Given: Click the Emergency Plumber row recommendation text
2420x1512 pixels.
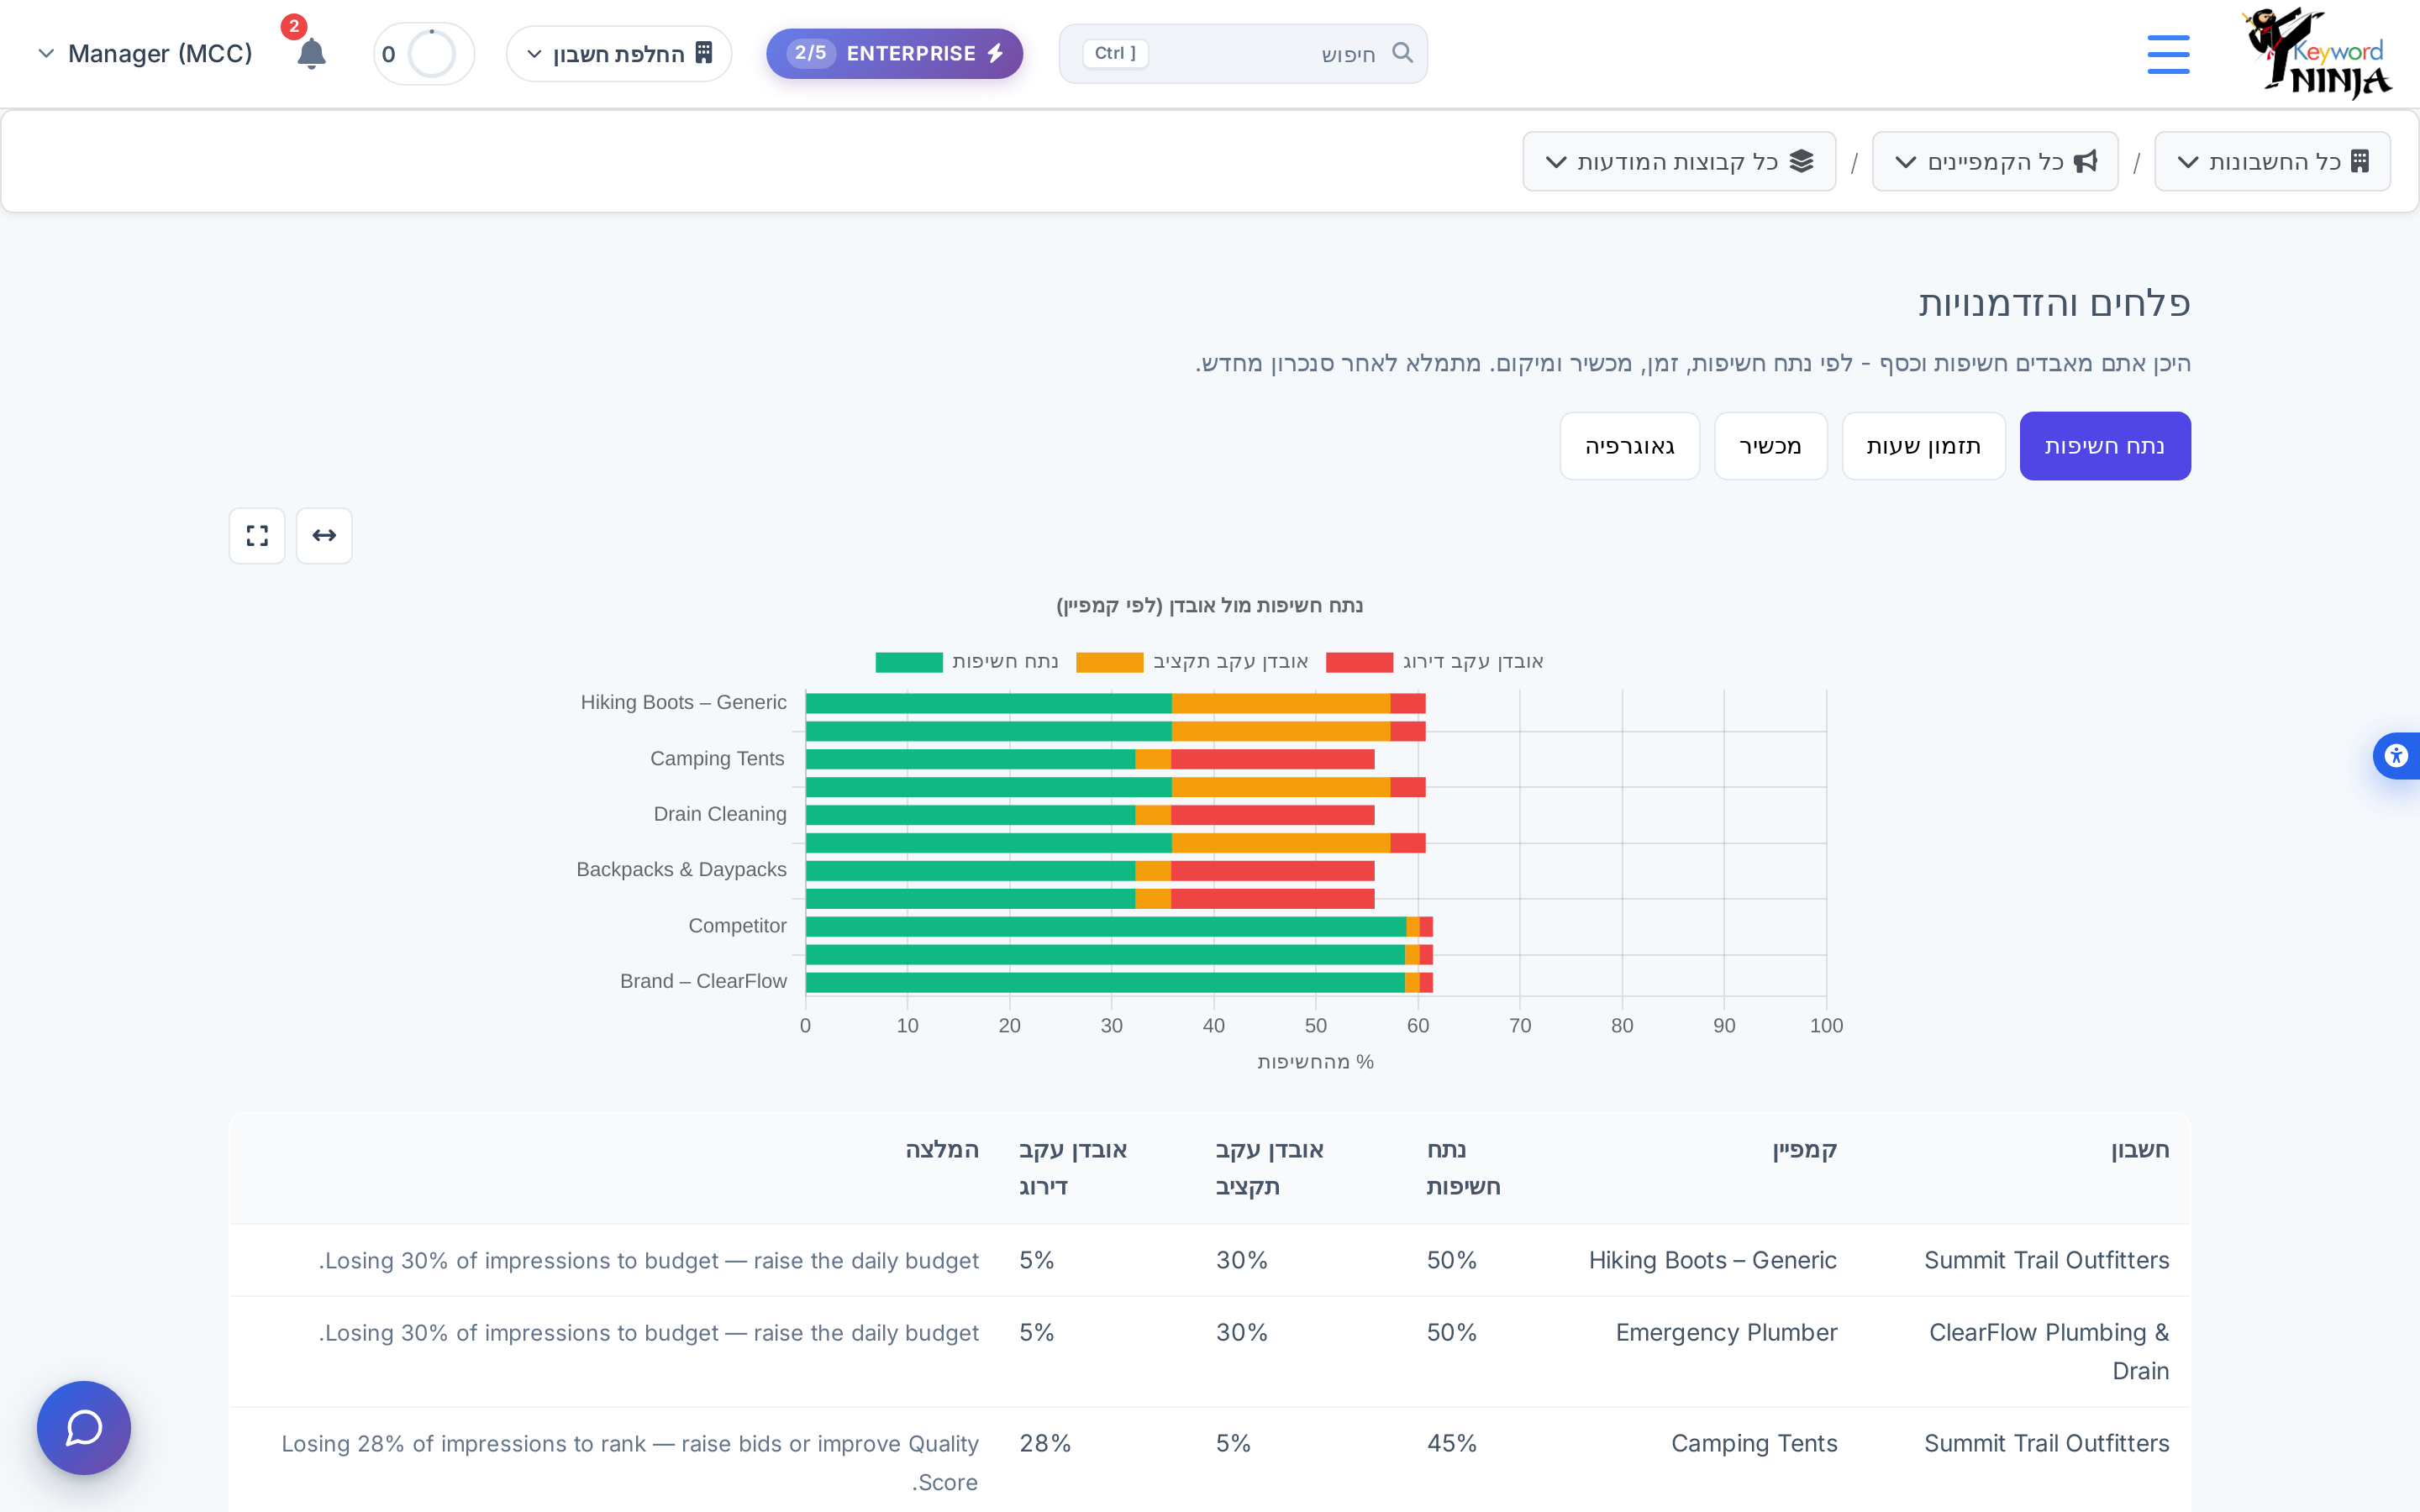Looking at the screenshot, I should tap(649, 1332).
